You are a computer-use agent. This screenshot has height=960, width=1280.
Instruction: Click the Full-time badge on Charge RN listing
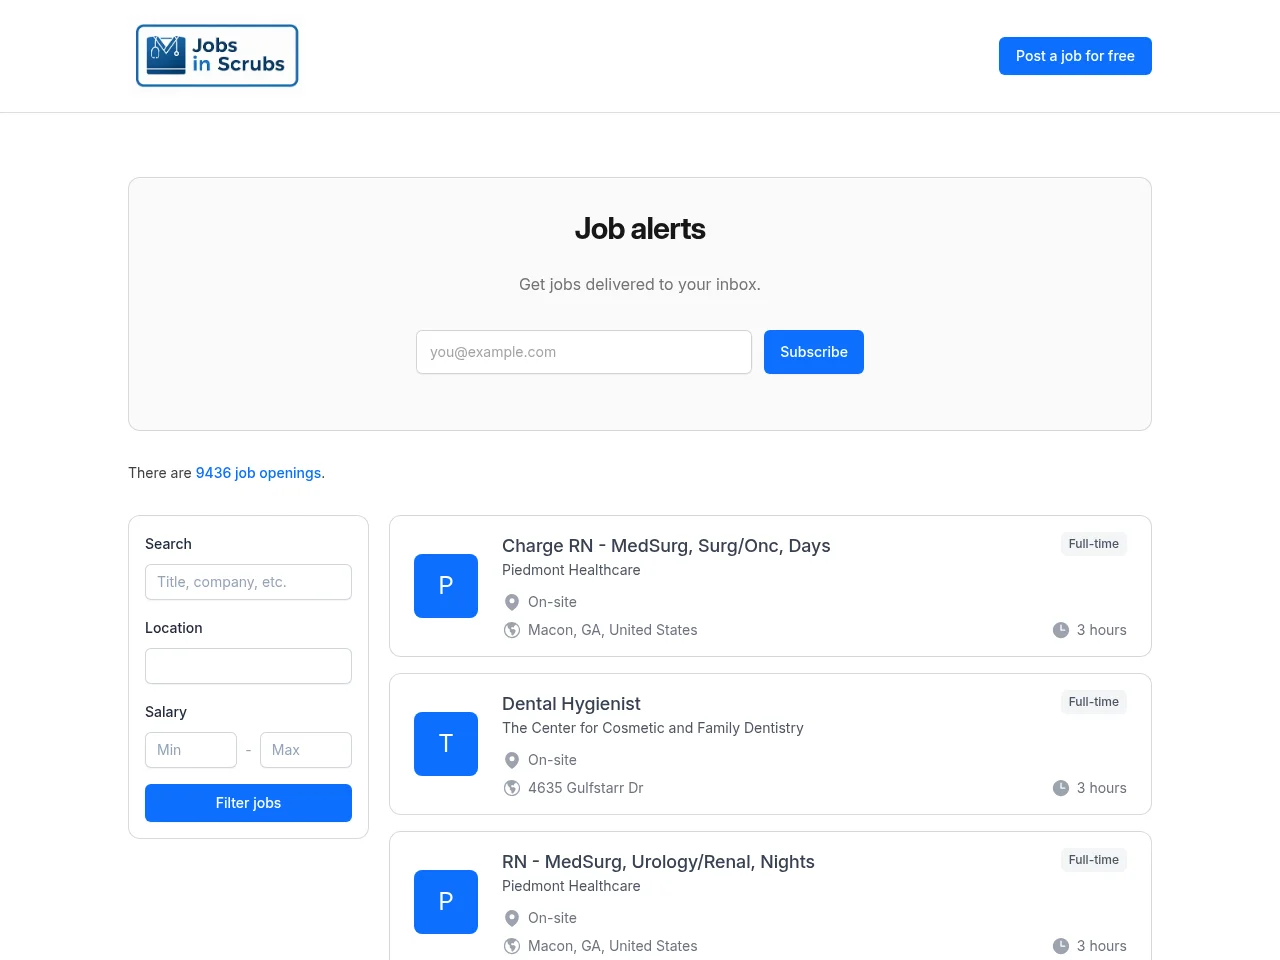click(x=1094, y=544)
